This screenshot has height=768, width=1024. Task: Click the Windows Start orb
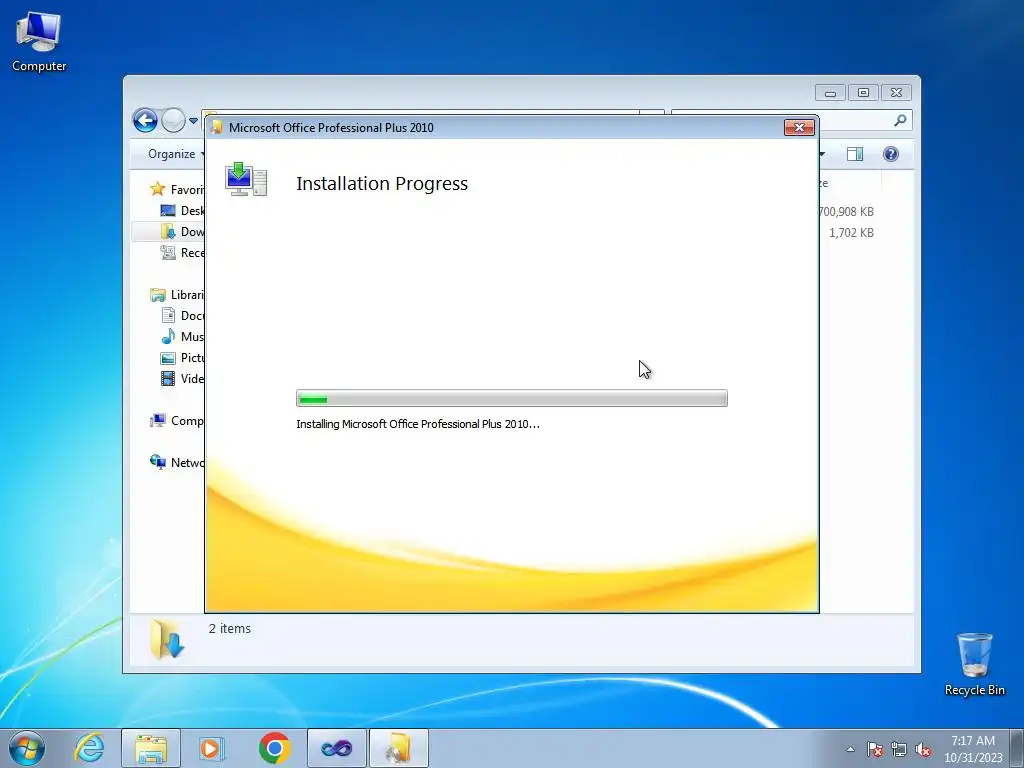coord(27,748)
